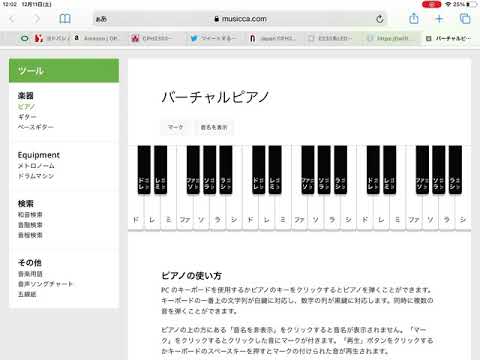Play the ファ white key in lowest octave

[185, 213]
